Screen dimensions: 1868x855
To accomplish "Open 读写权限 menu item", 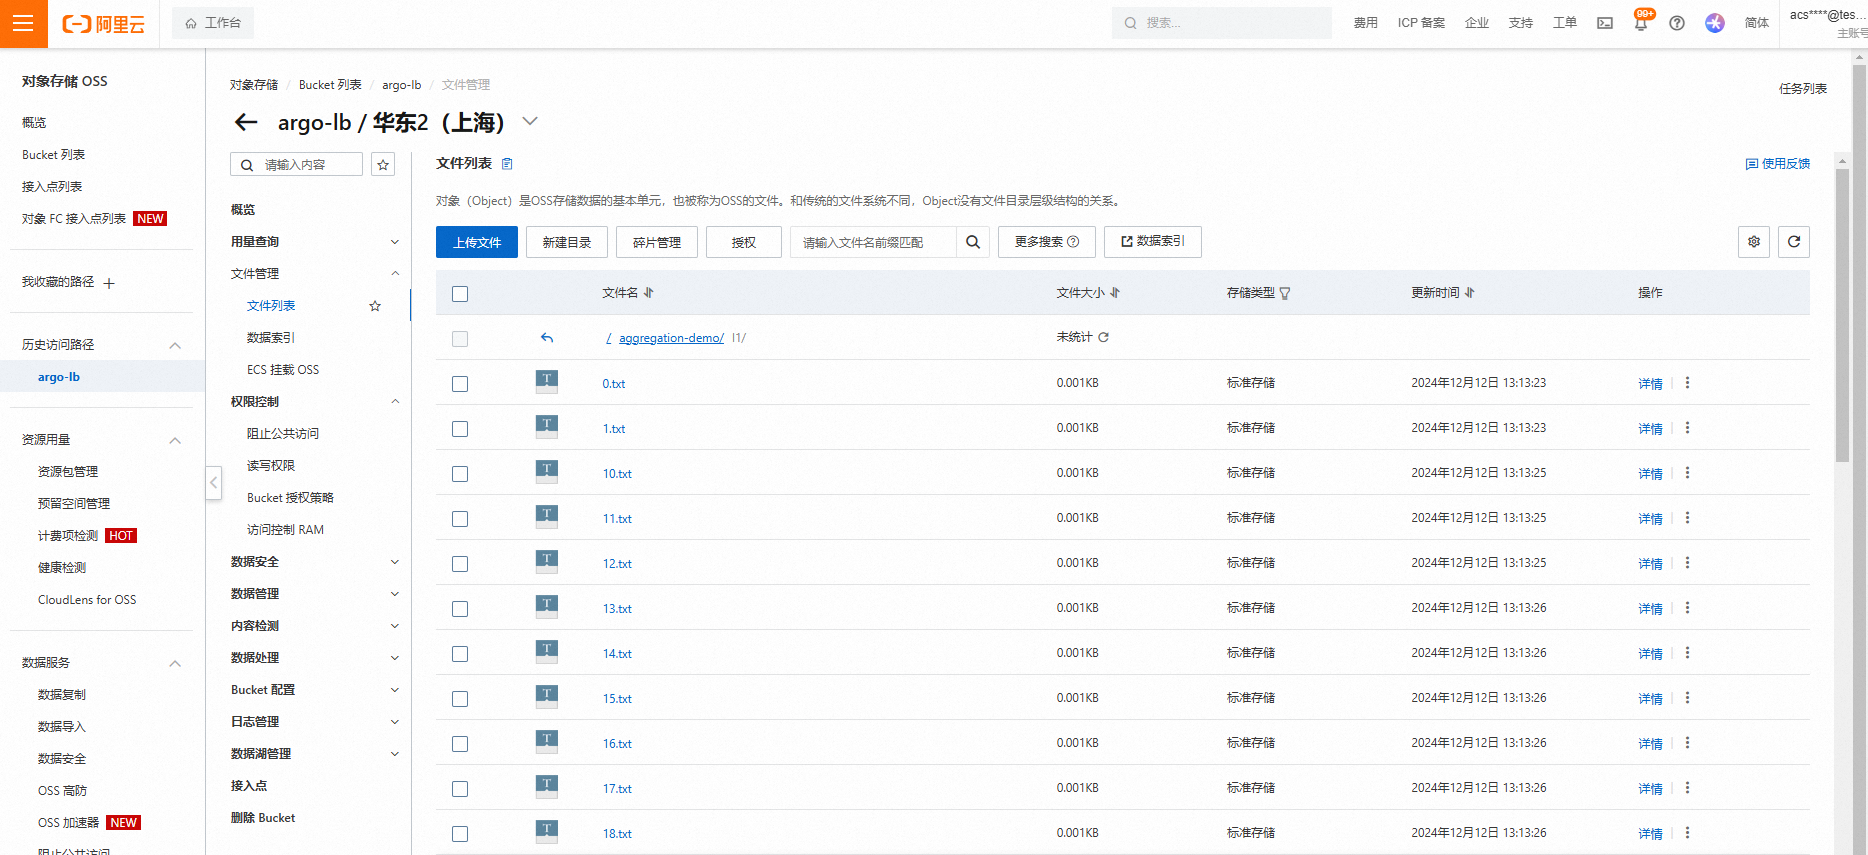I will pyautogui.click(x=271, y=466).
